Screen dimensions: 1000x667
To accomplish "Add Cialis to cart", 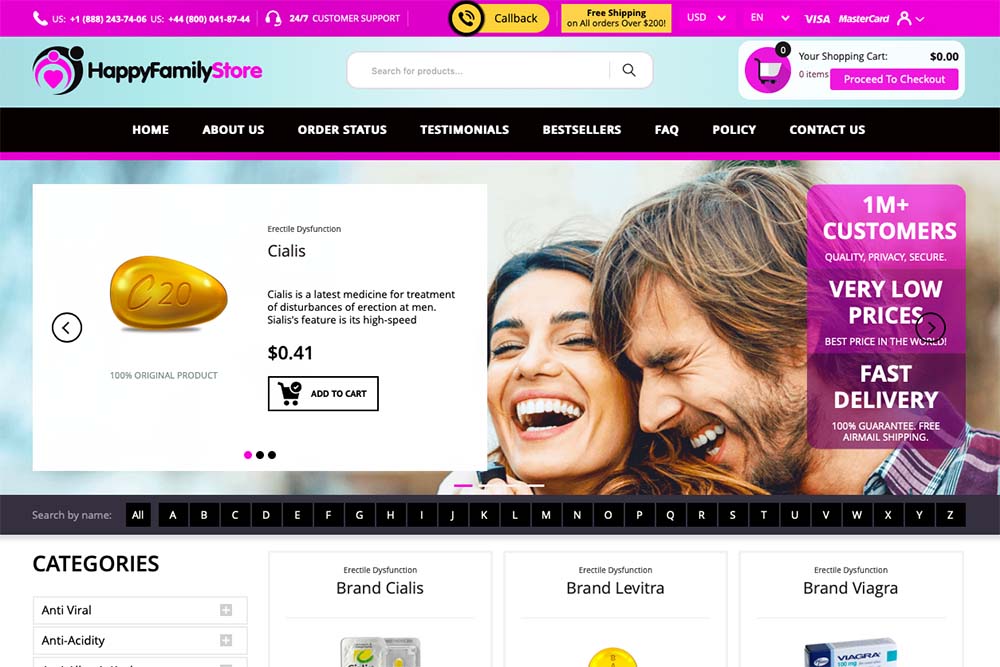I will click(x=323, y=393).
